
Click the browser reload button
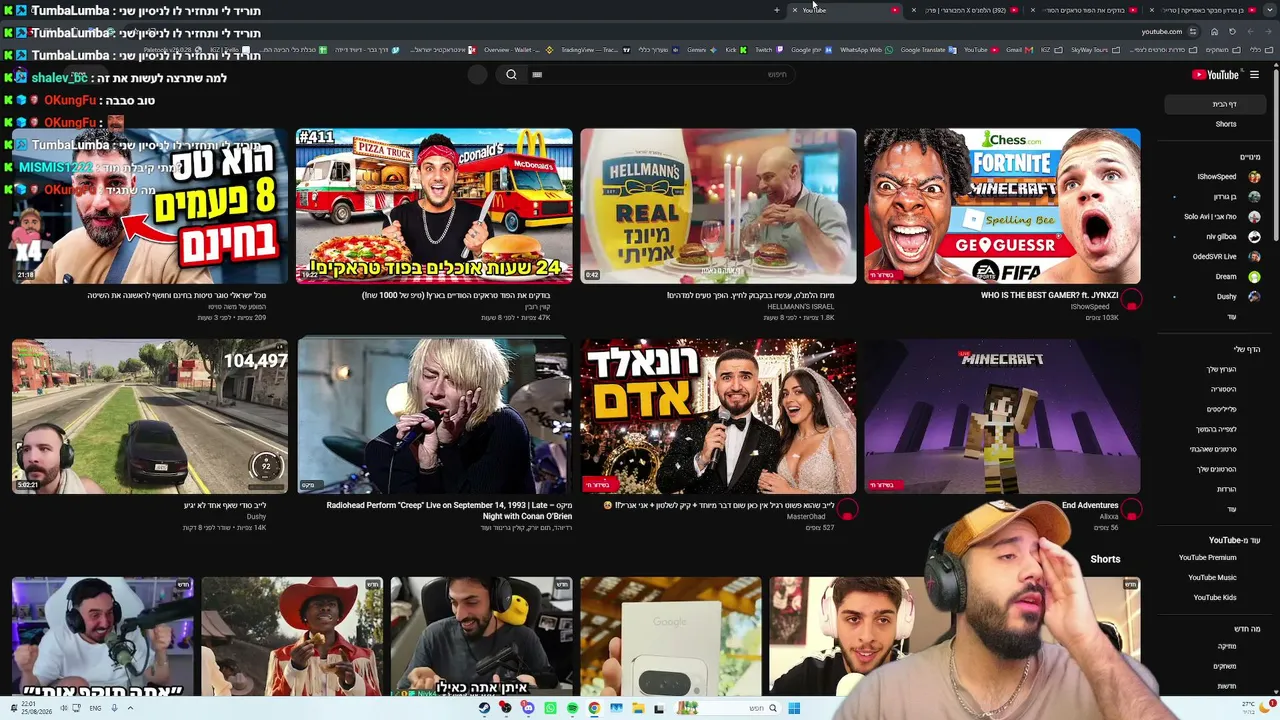[1232, 32]
